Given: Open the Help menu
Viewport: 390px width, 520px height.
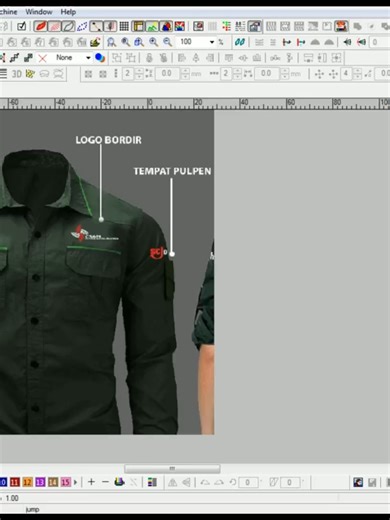Looking at the screenshot, I should coord(68,12).
